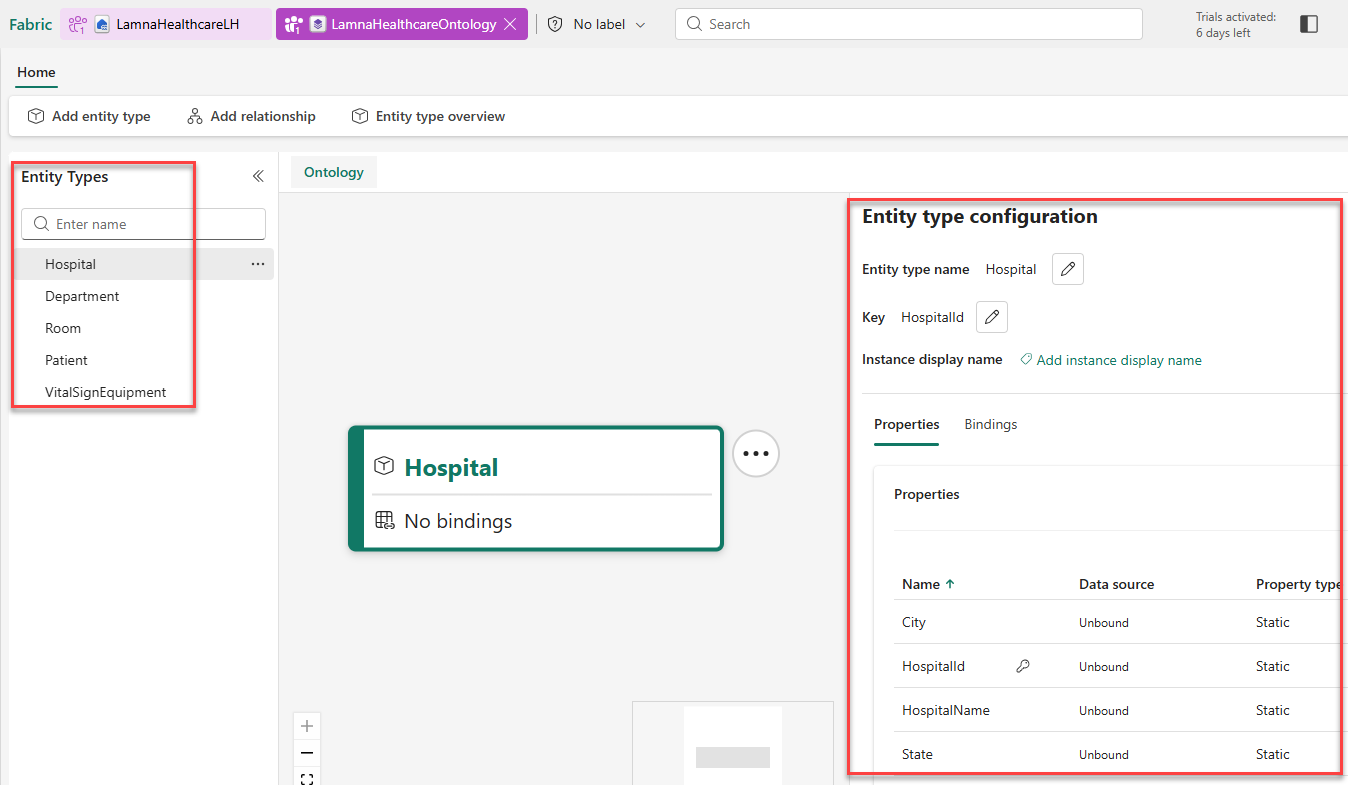Click the No bindings icon on the Hospital node
This screenshot has width=1348, height=785.
(385, 520)
